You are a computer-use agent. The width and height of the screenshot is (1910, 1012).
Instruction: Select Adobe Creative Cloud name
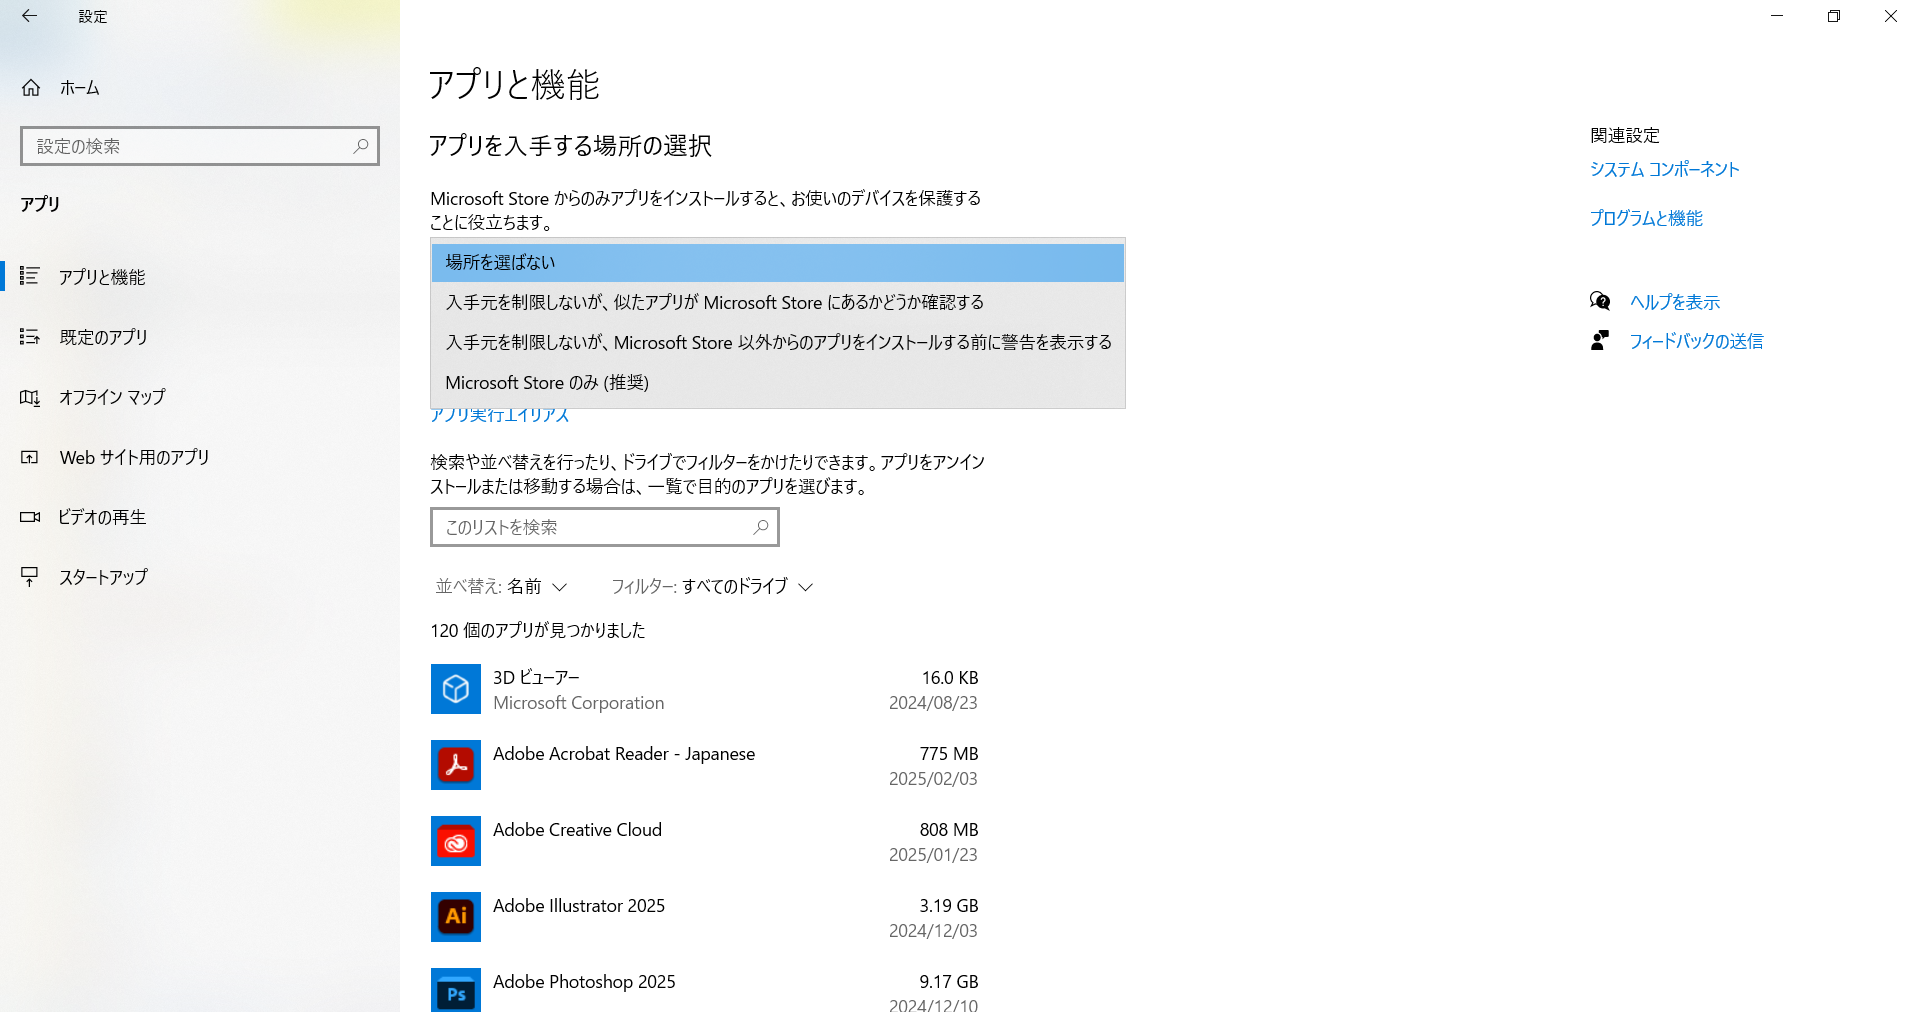click(x=577, y=830)
